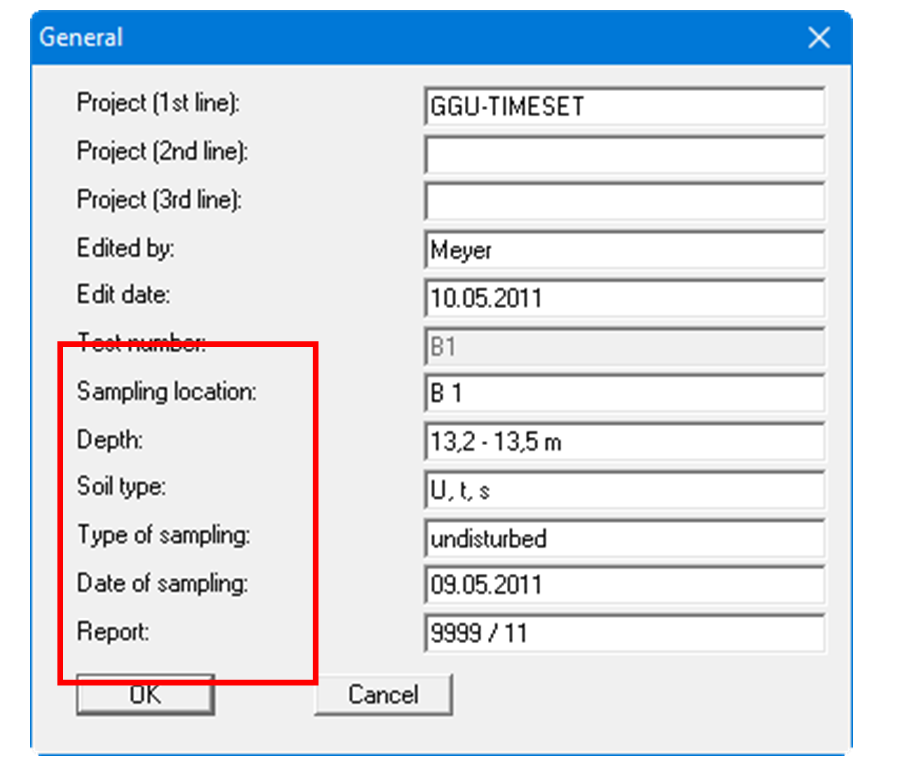Screen dimensions: 922x759
Task: Focus the Date of sampling field
Action: point(624,585)
